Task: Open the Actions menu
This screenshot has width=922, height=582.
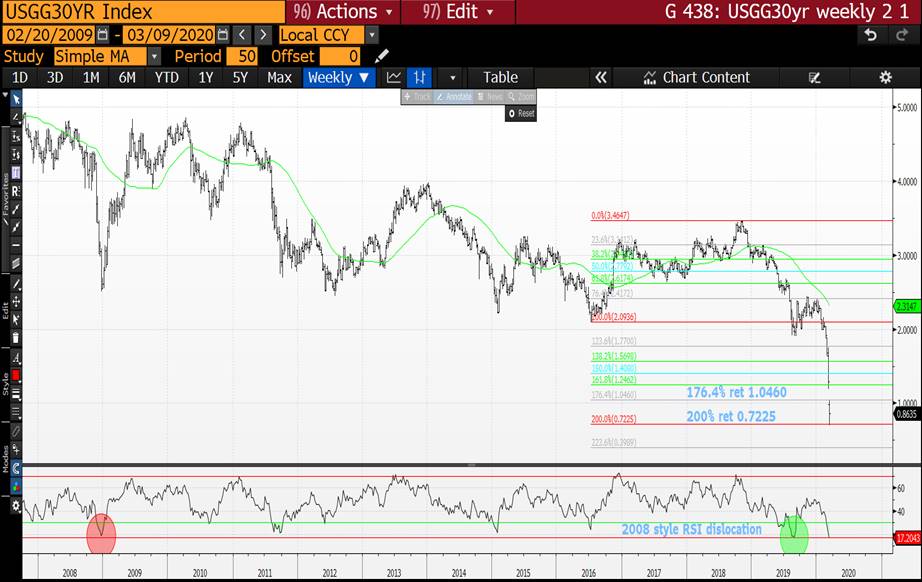Action: (x=340, y=12)
